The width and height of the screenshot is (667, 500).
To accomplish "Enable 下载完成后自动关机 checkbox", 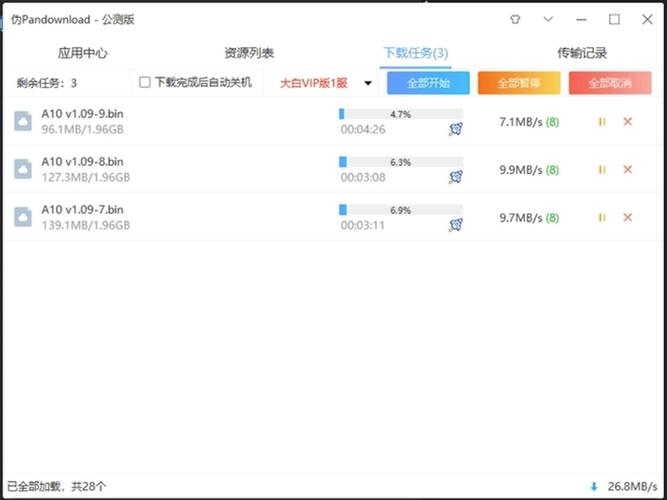I will coord(145,83).
